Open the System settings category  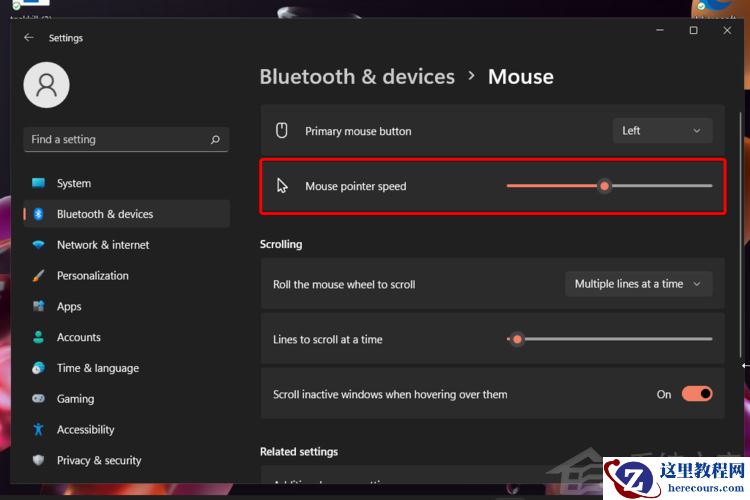coord(126,183)
